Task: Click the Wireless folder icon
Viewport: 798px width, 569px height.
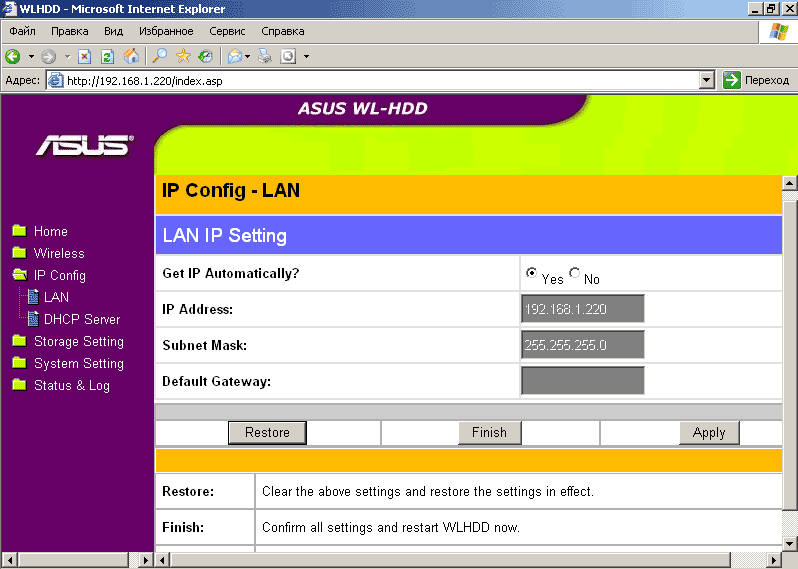Action: (x=19, y=253)
